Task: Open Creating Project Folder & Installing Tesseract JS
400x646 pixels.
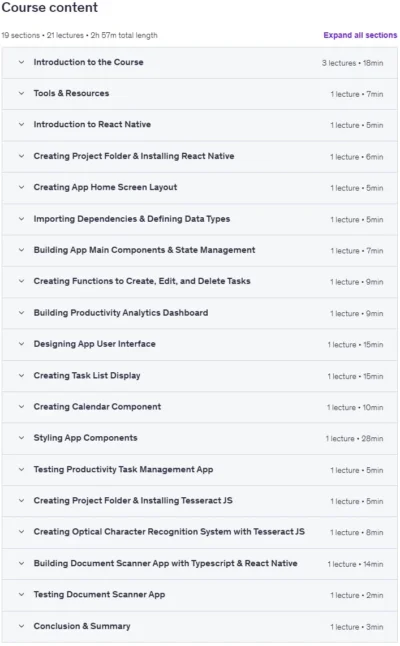Action: coord(199,501)
